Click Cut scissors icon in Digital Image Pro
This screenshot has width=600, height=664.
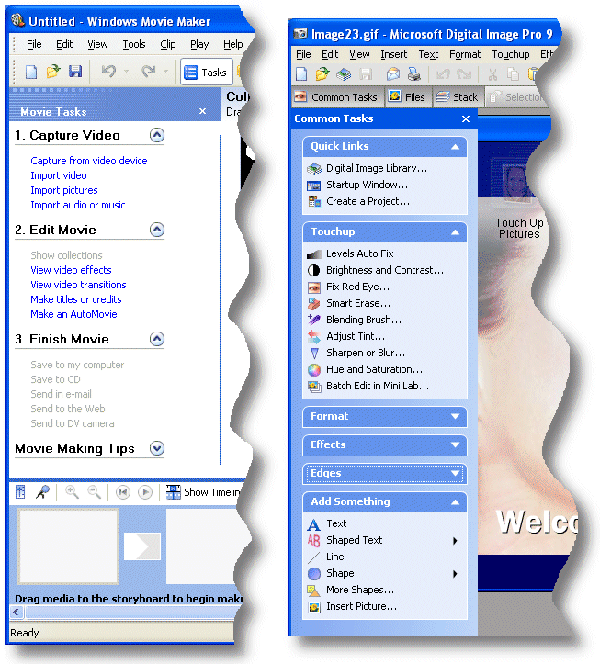click(492, 75)
